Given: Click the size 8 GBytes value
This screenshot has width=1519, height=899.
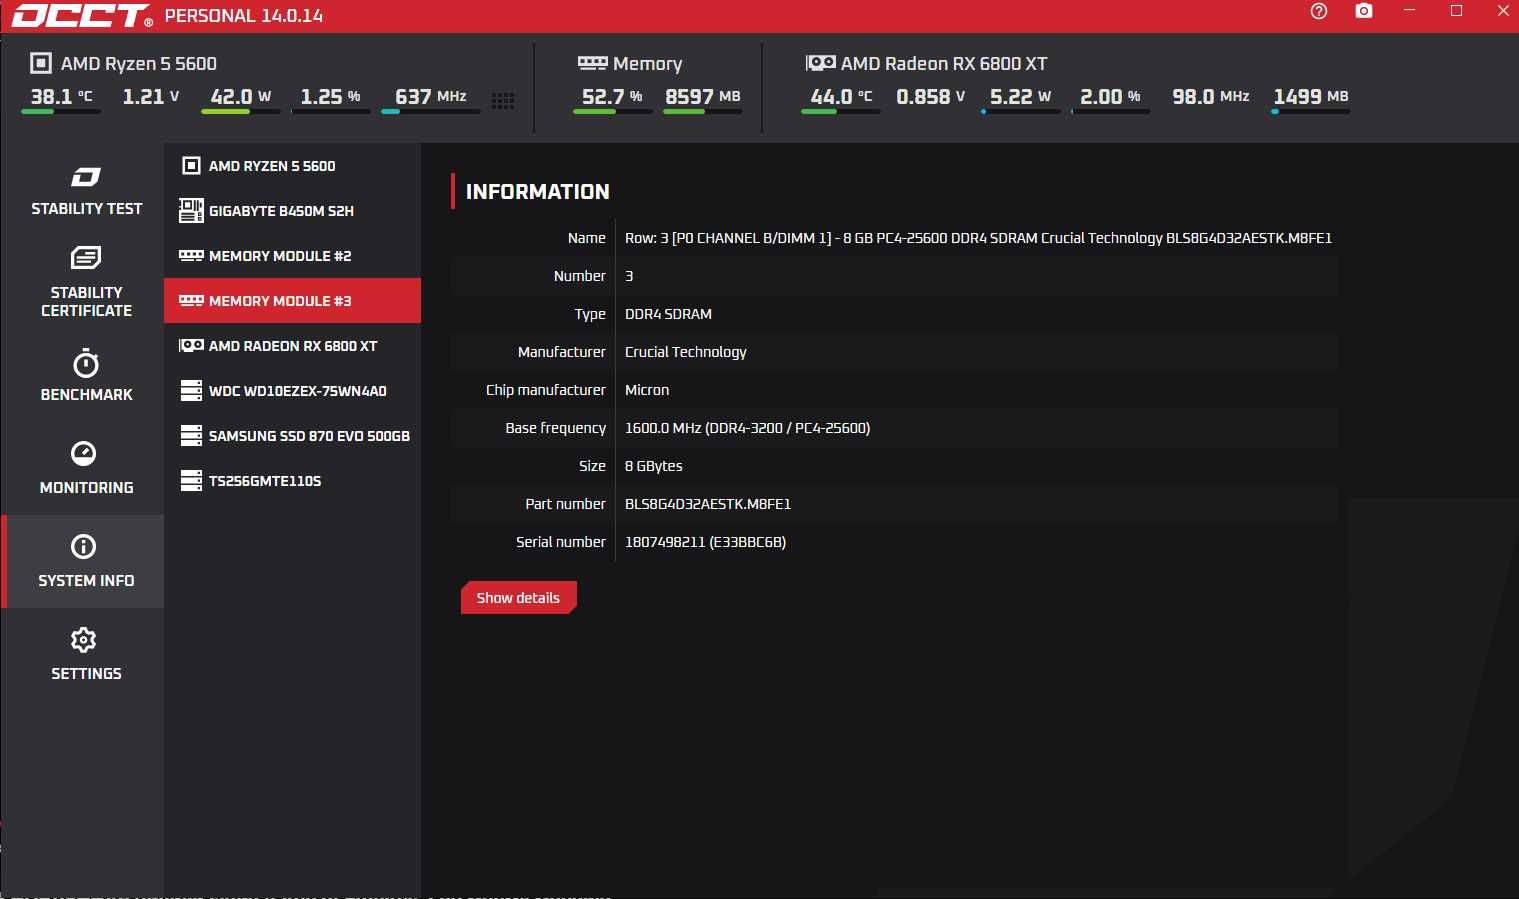Looking at the screenshot, I should (x=654, y=466).
